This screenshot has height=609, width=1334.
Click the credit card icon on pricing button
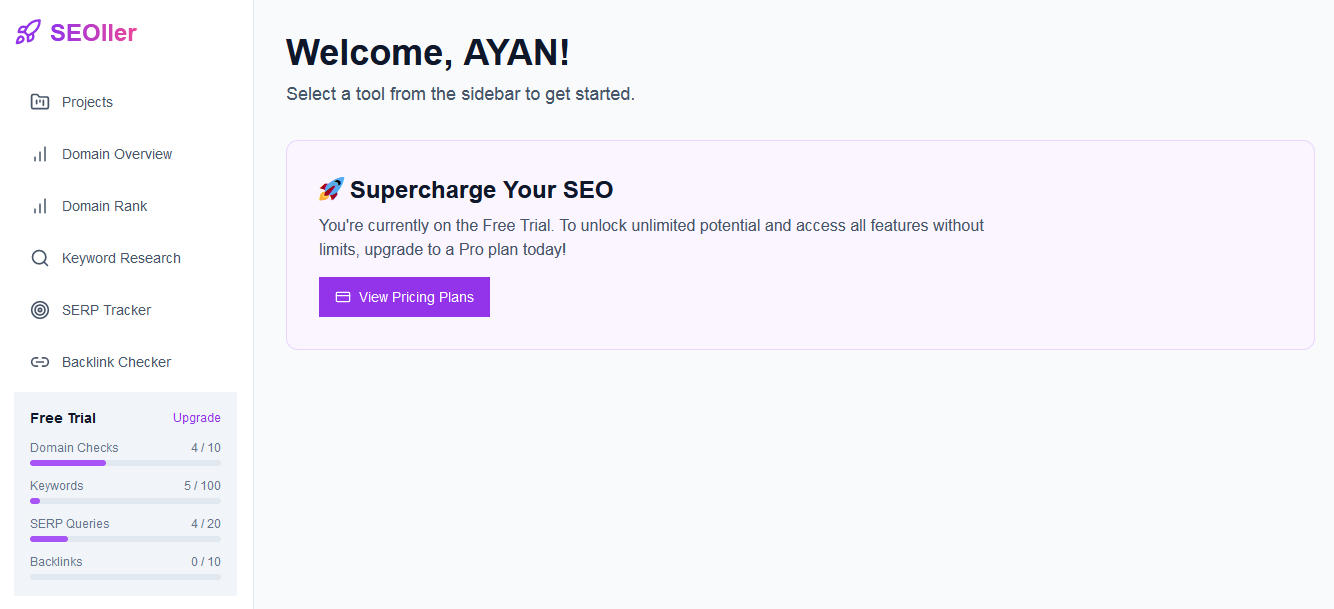click(341, 296)
